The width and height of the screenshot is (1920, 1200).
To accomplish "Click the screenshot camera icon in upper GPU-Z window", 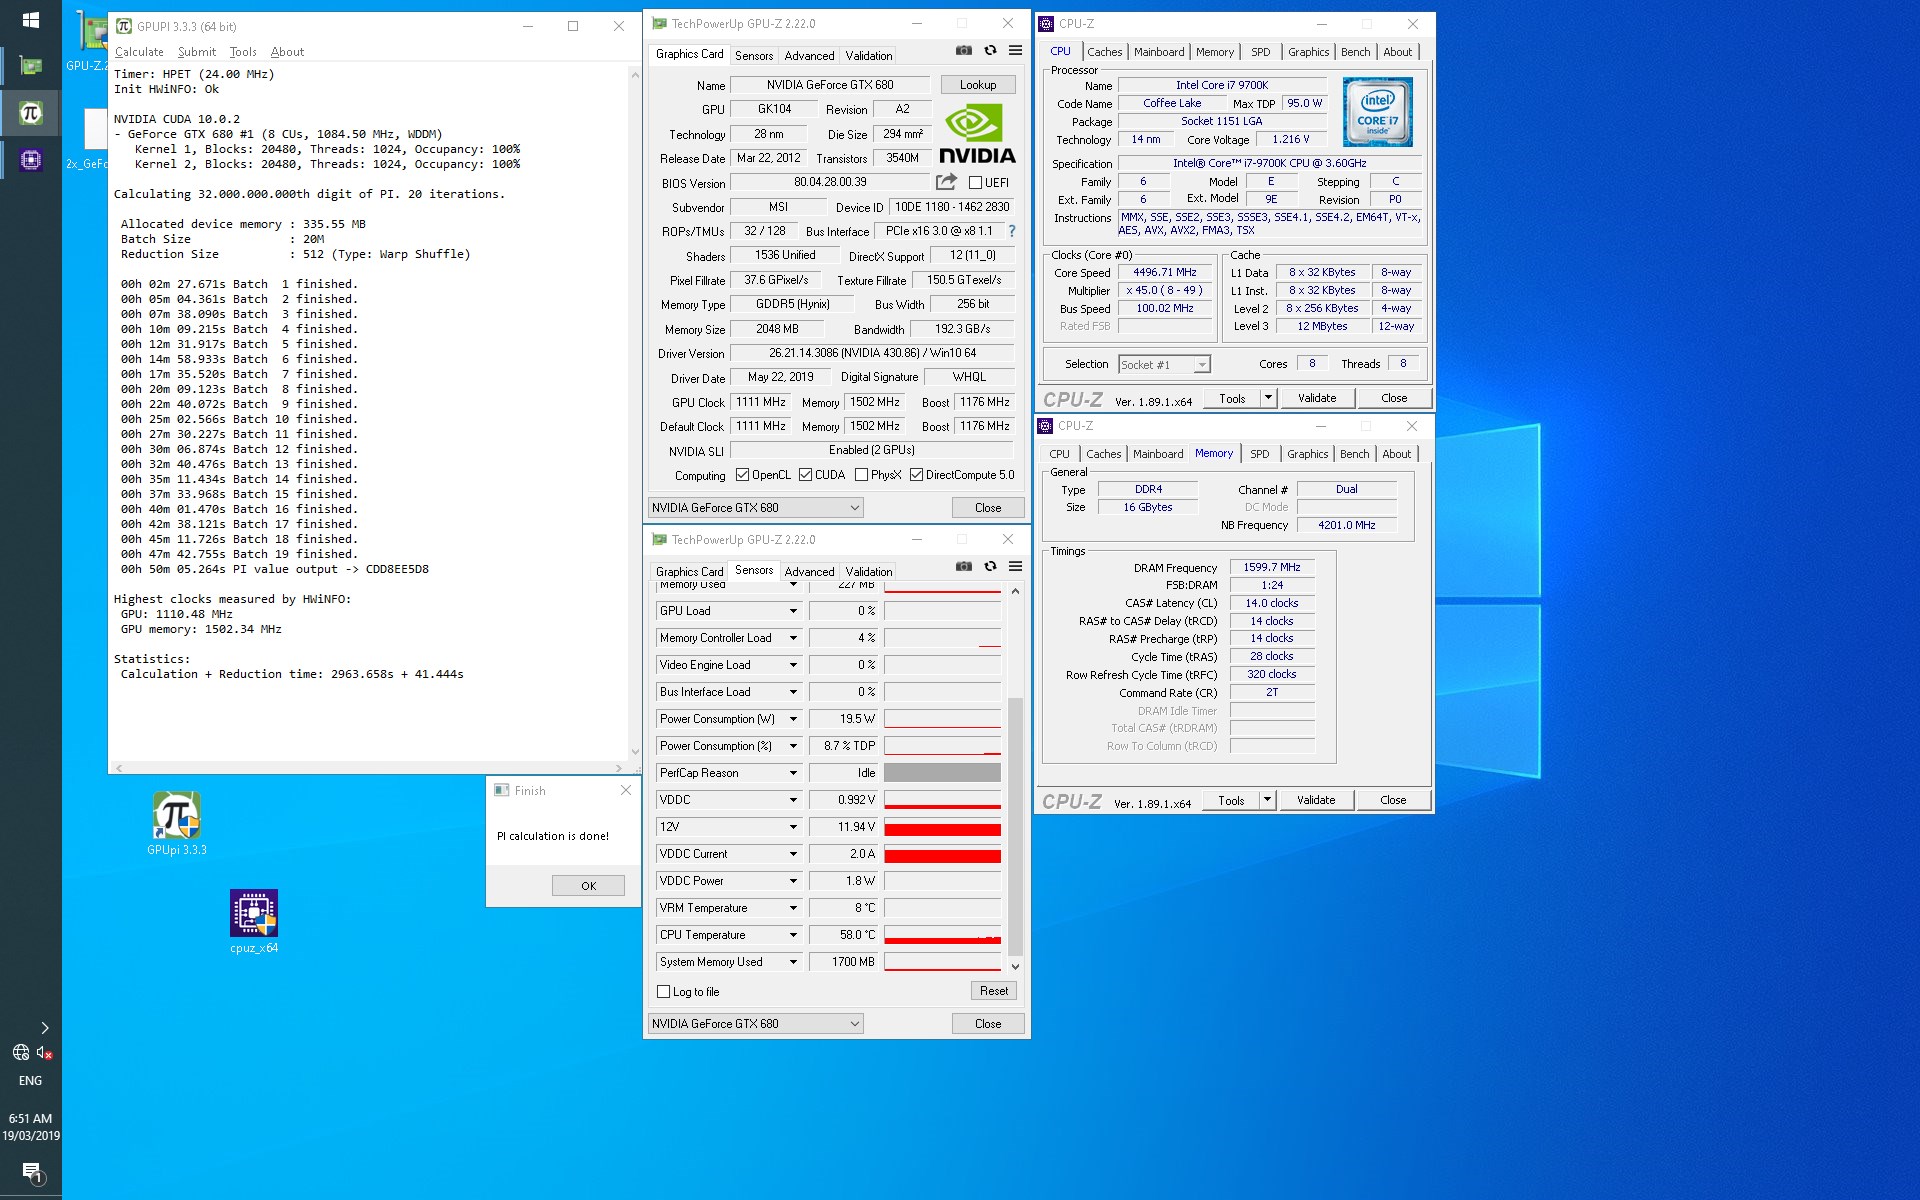I will click(x=963, y=51).
